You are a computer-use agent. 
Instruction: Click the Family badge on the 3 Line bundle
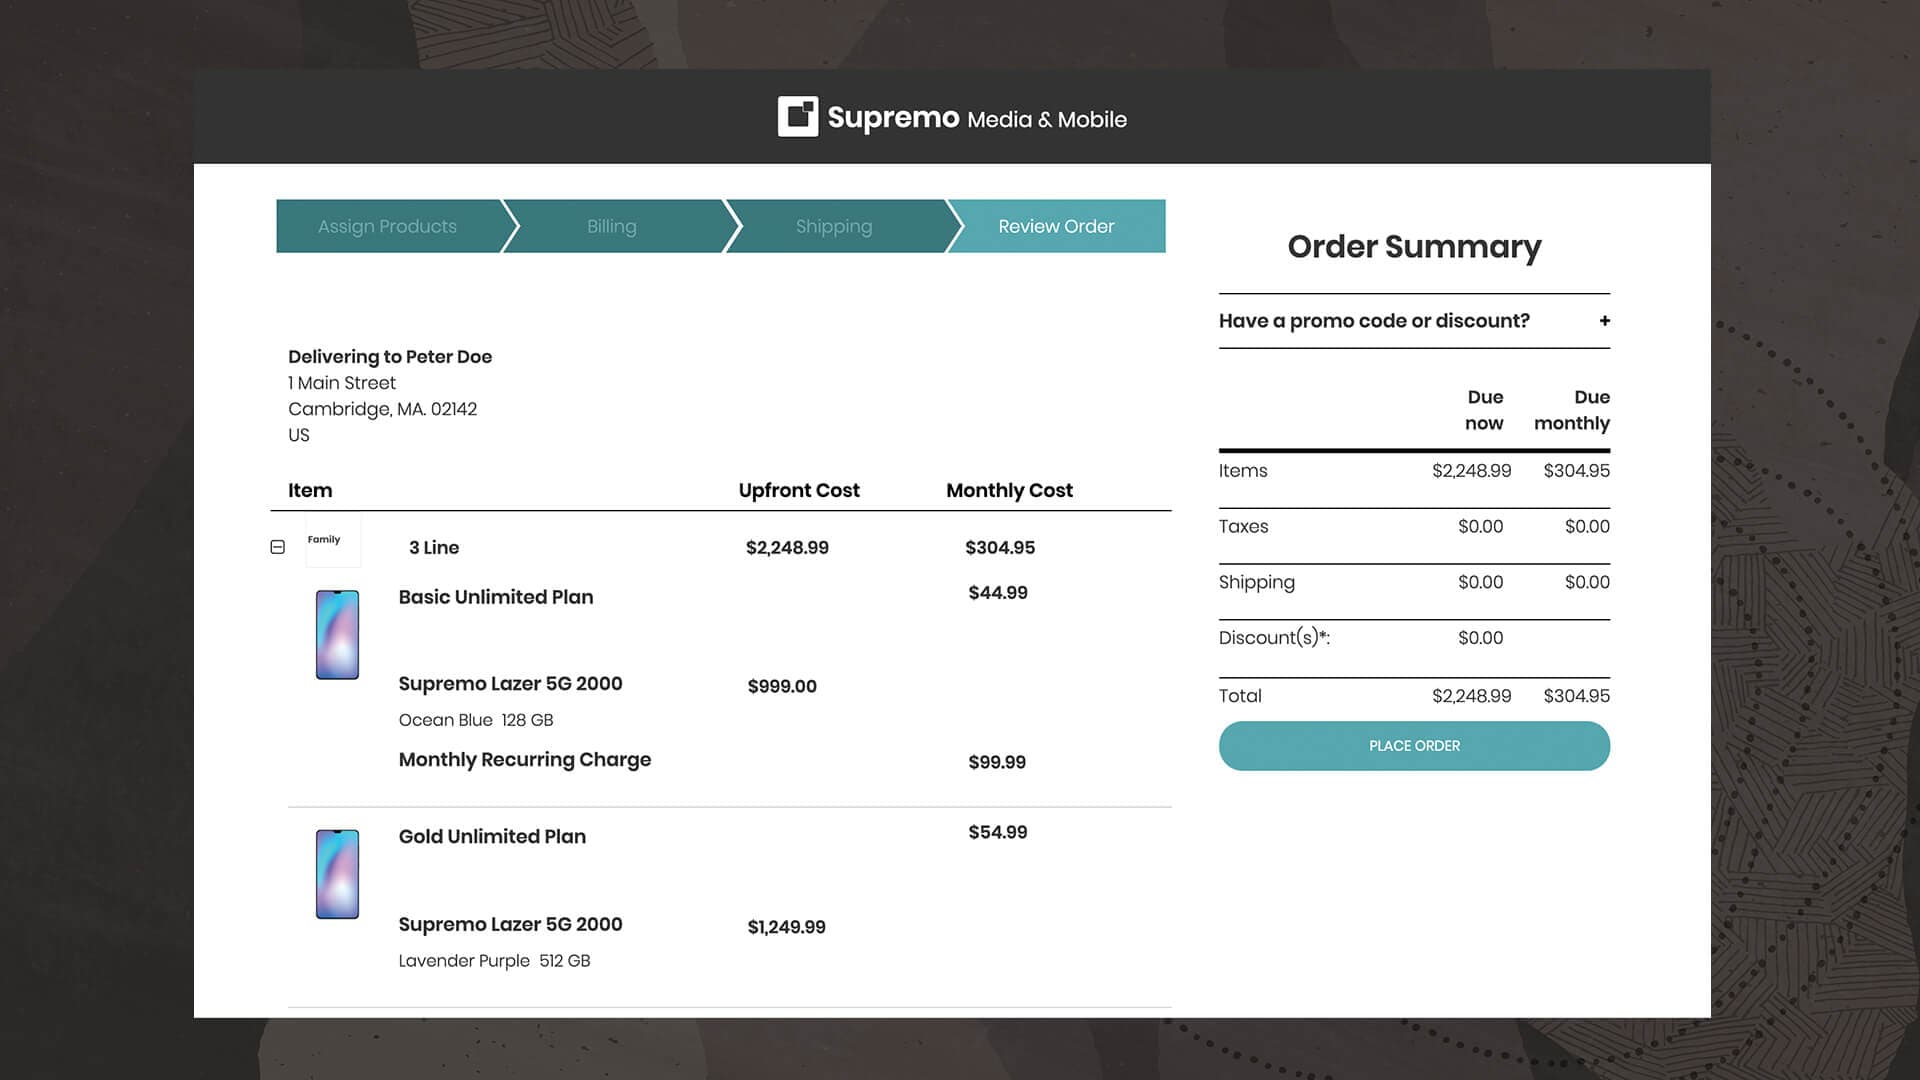pyautogui.click(x=332, y=539)
